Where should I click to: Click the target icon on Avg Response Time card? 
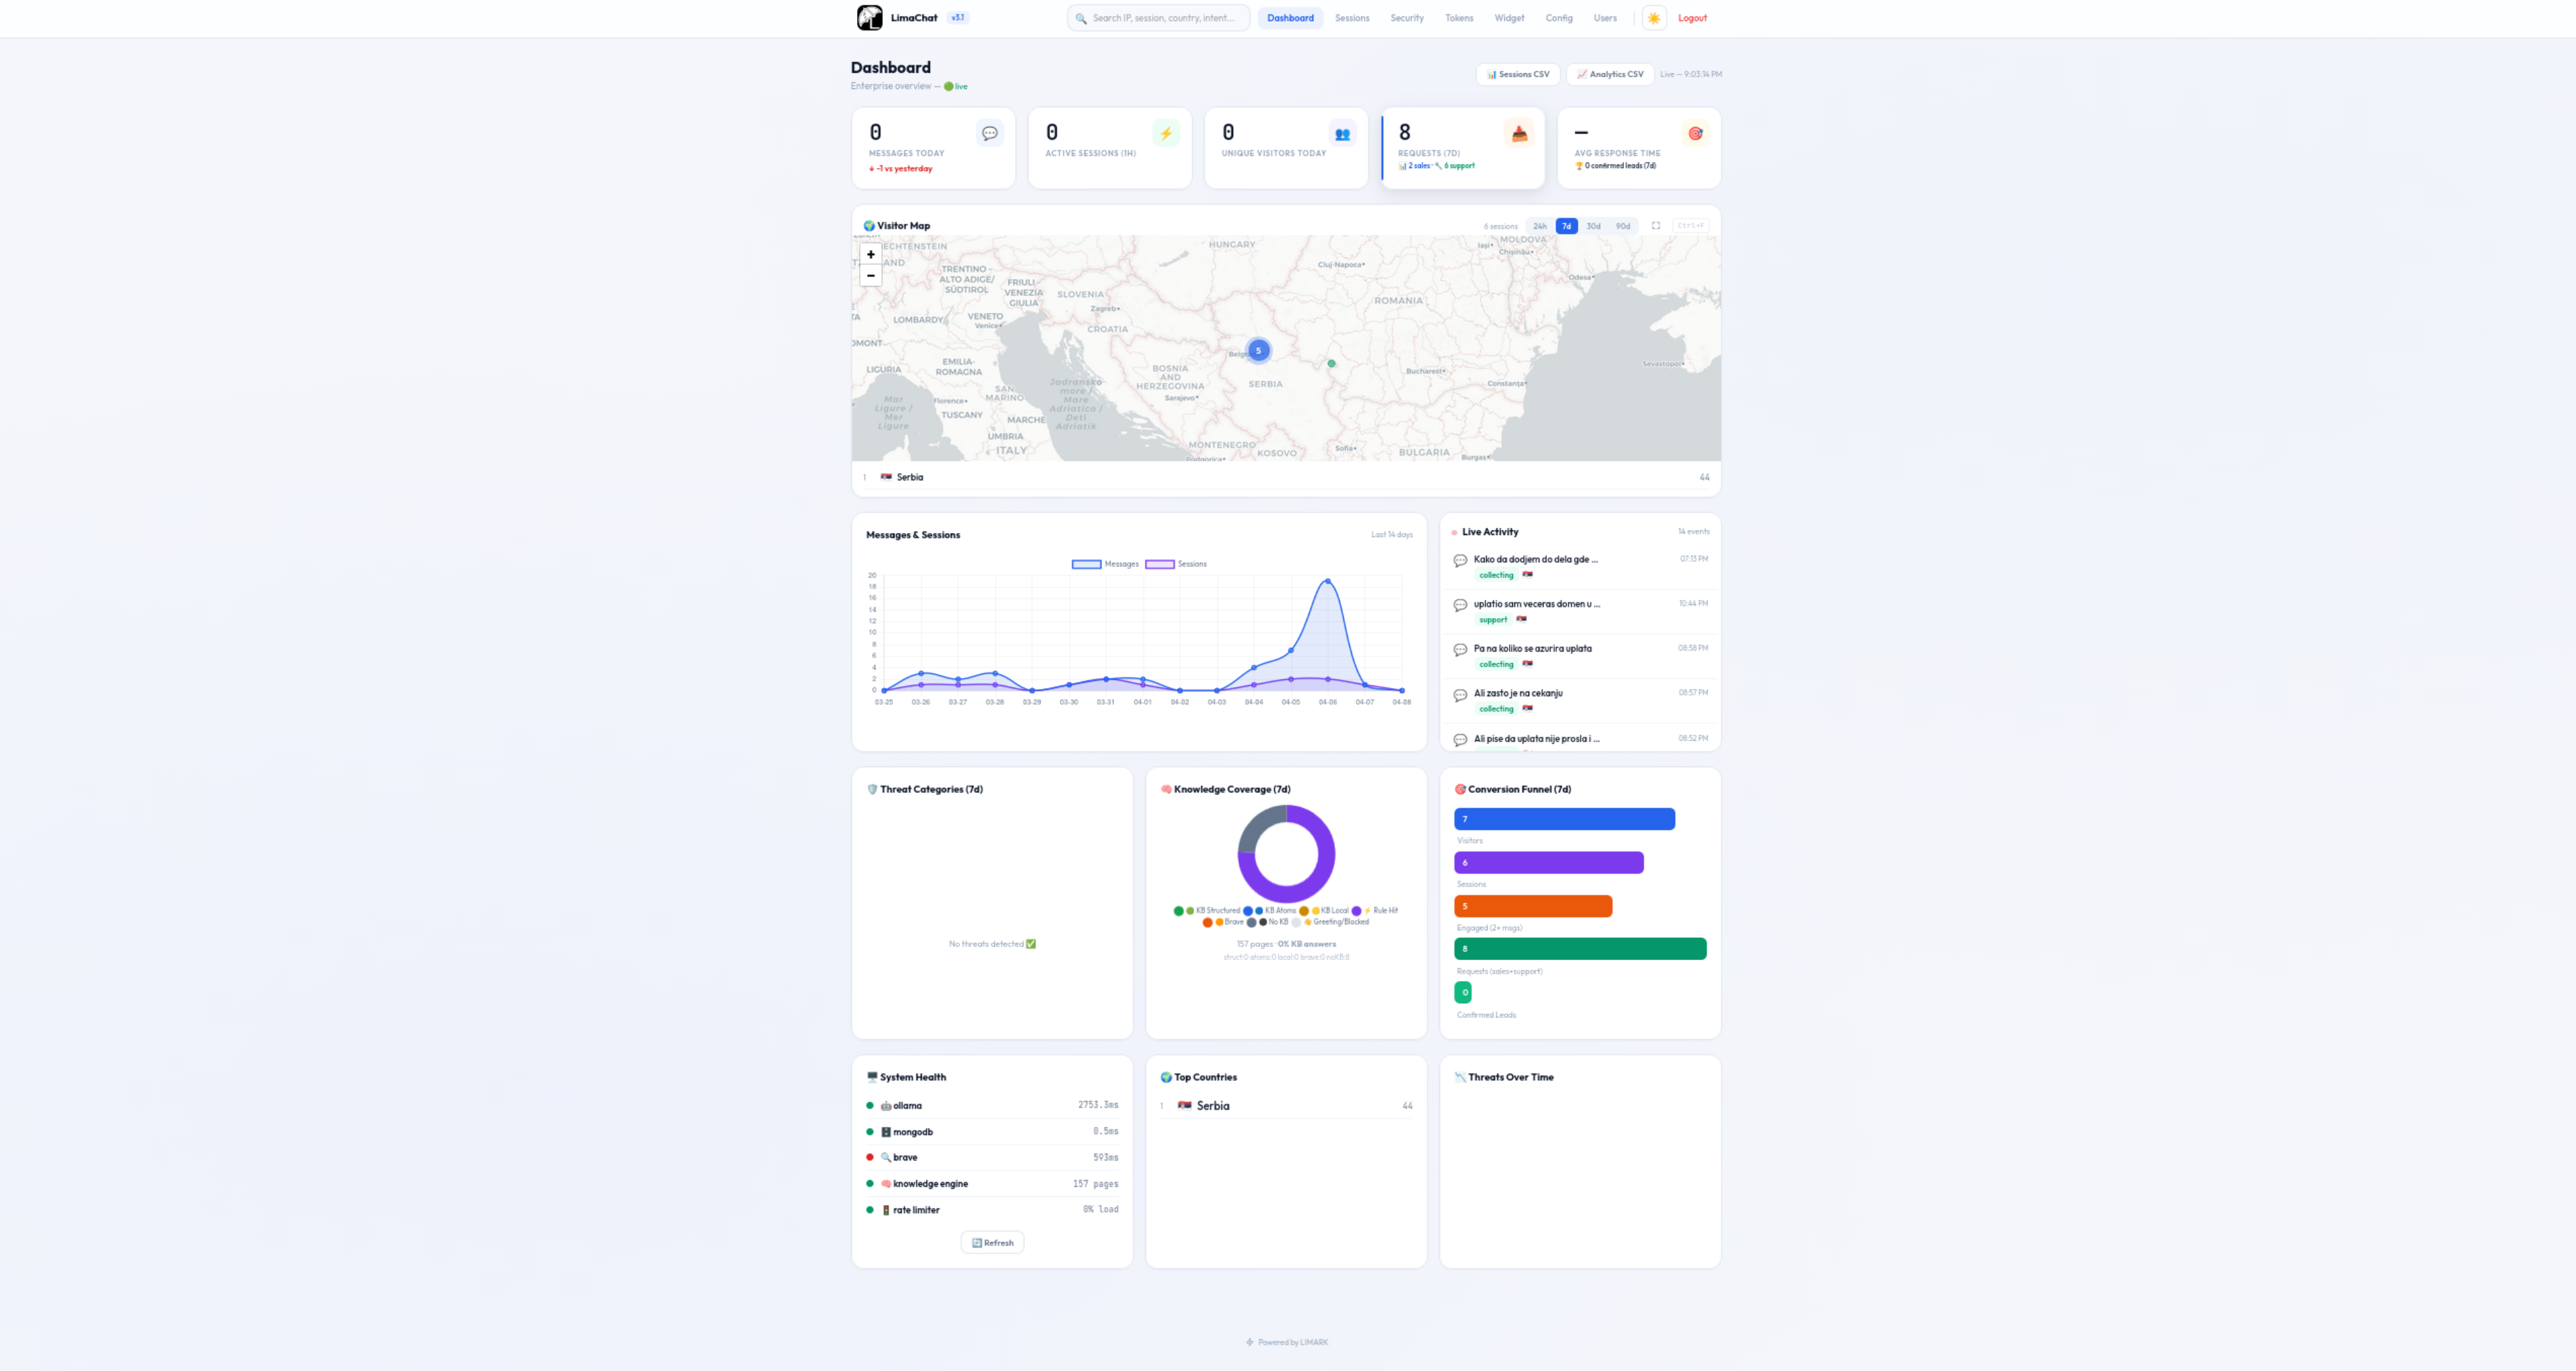coord(1695,133)
